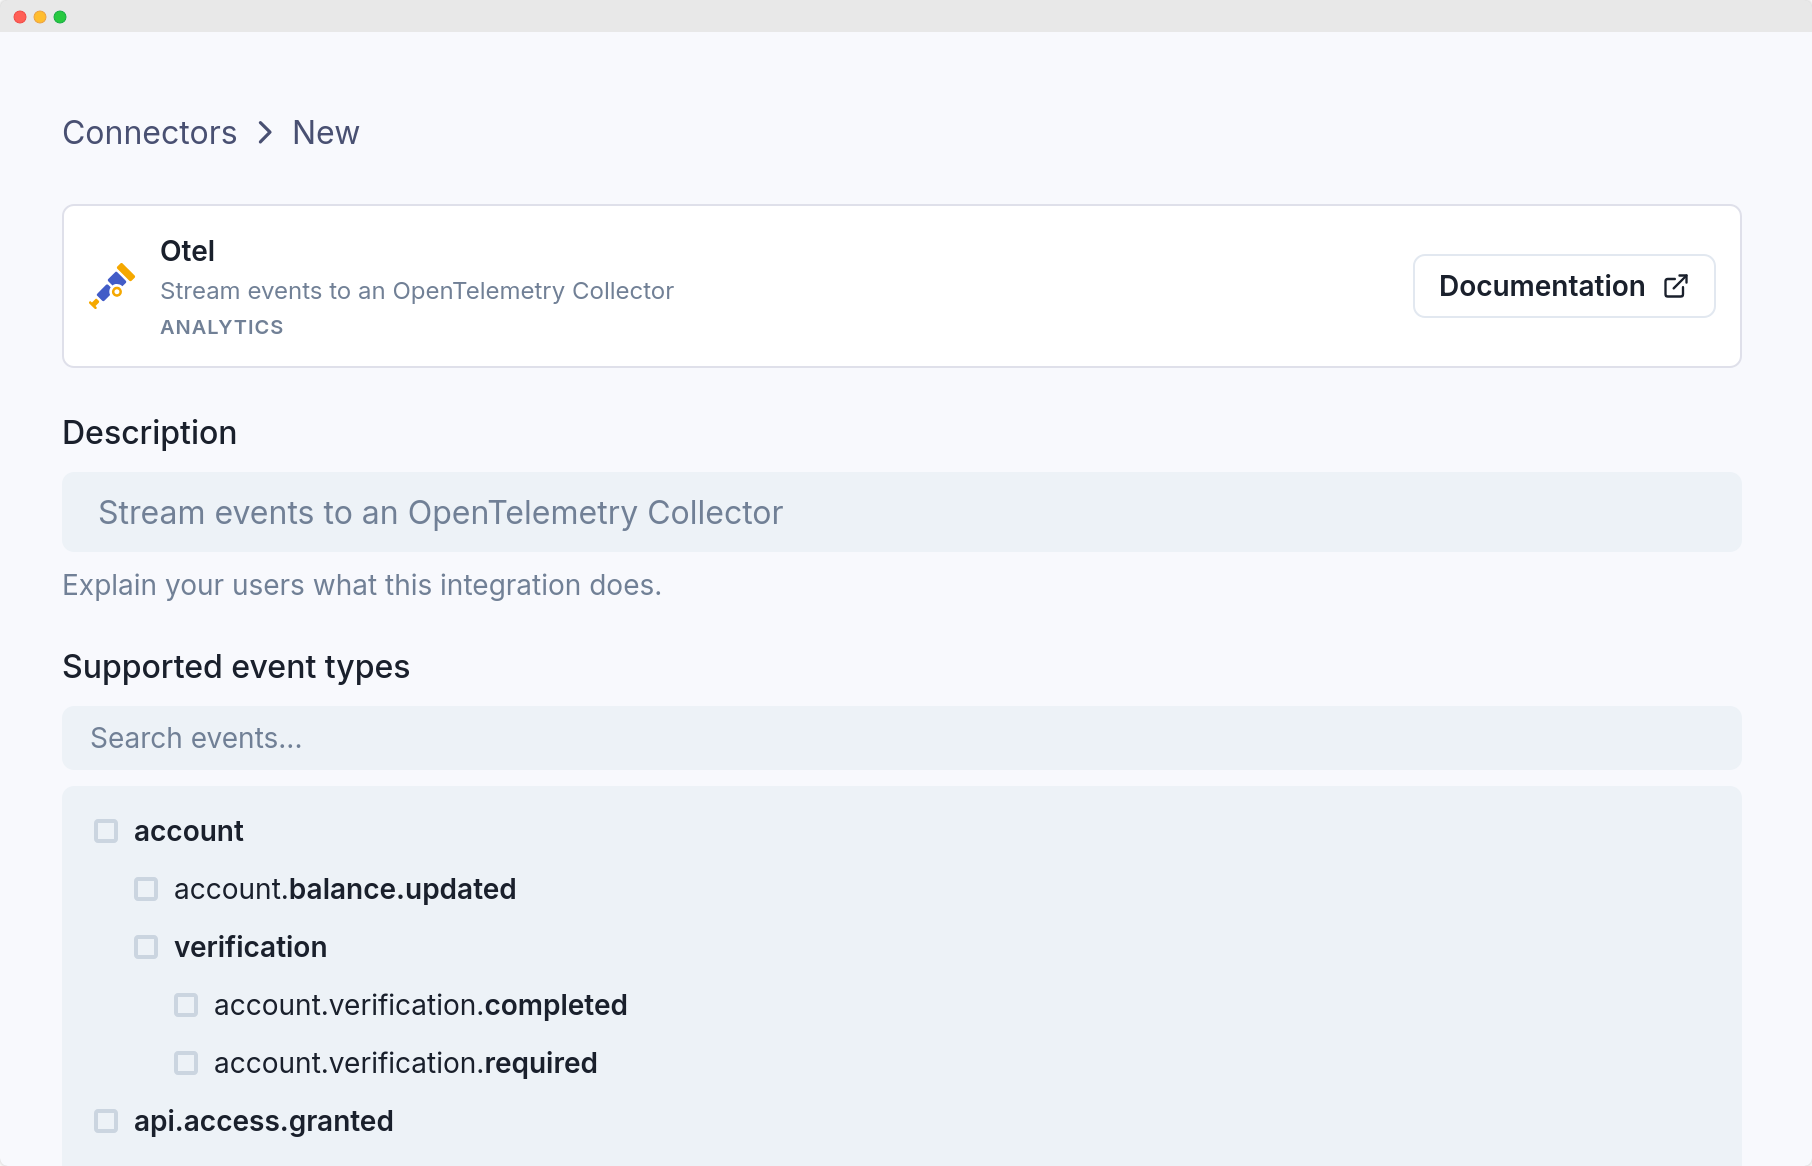The image size is (1812, 1166).
Task: Close the window with the red button
Action: point(20,17)
